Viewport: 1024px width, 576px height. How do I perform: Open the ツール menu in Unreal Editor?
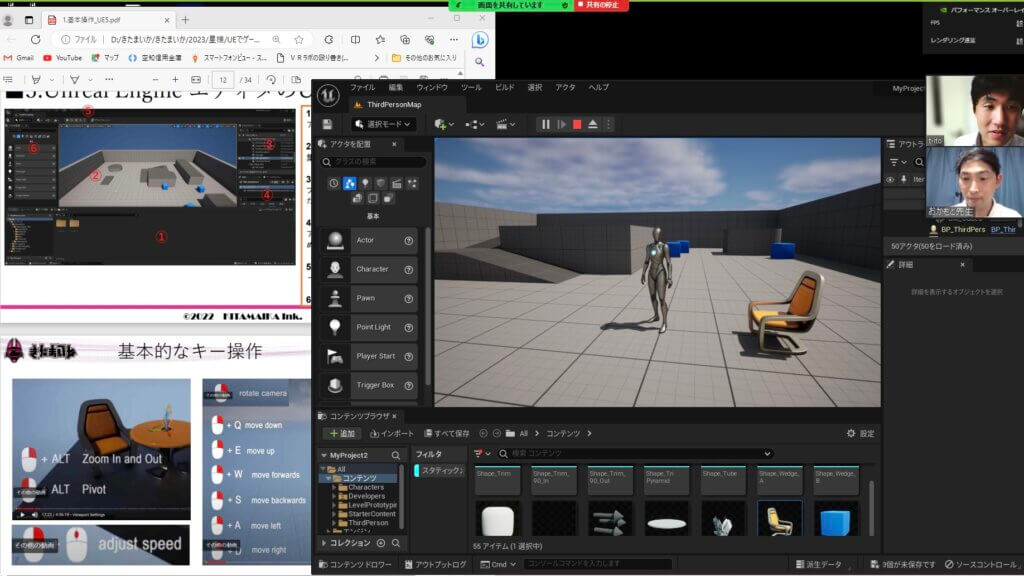point(471,88)
